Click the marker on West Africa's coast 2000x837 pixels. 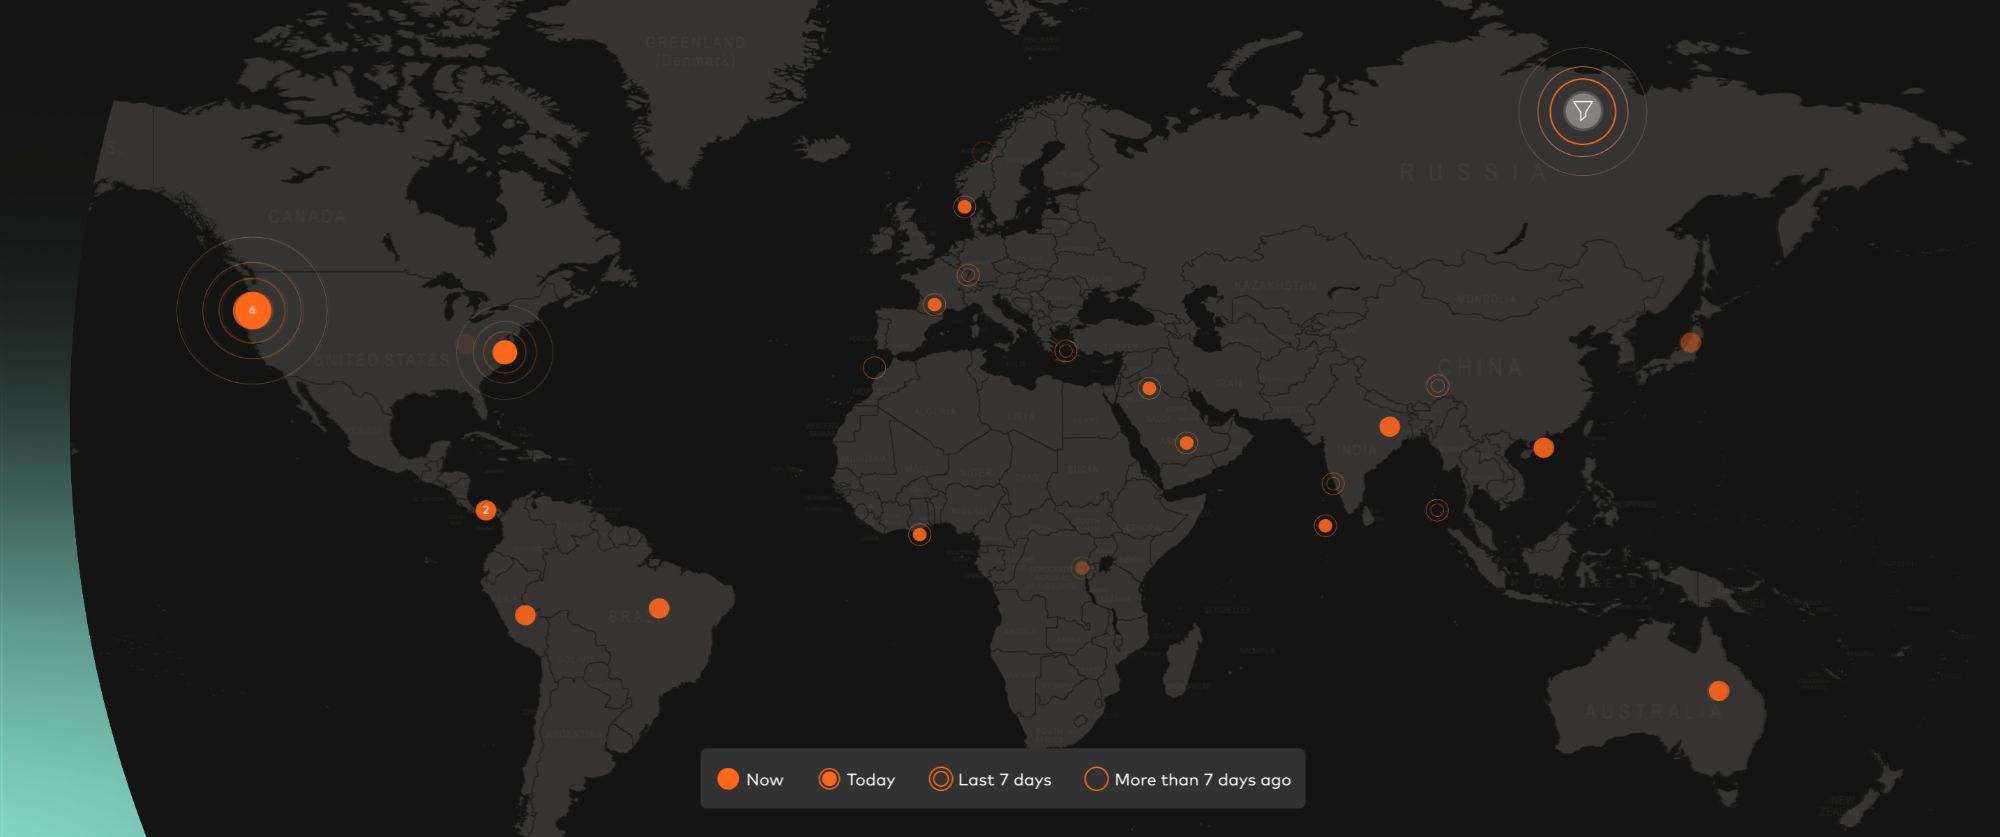click(x=919, y=534)
